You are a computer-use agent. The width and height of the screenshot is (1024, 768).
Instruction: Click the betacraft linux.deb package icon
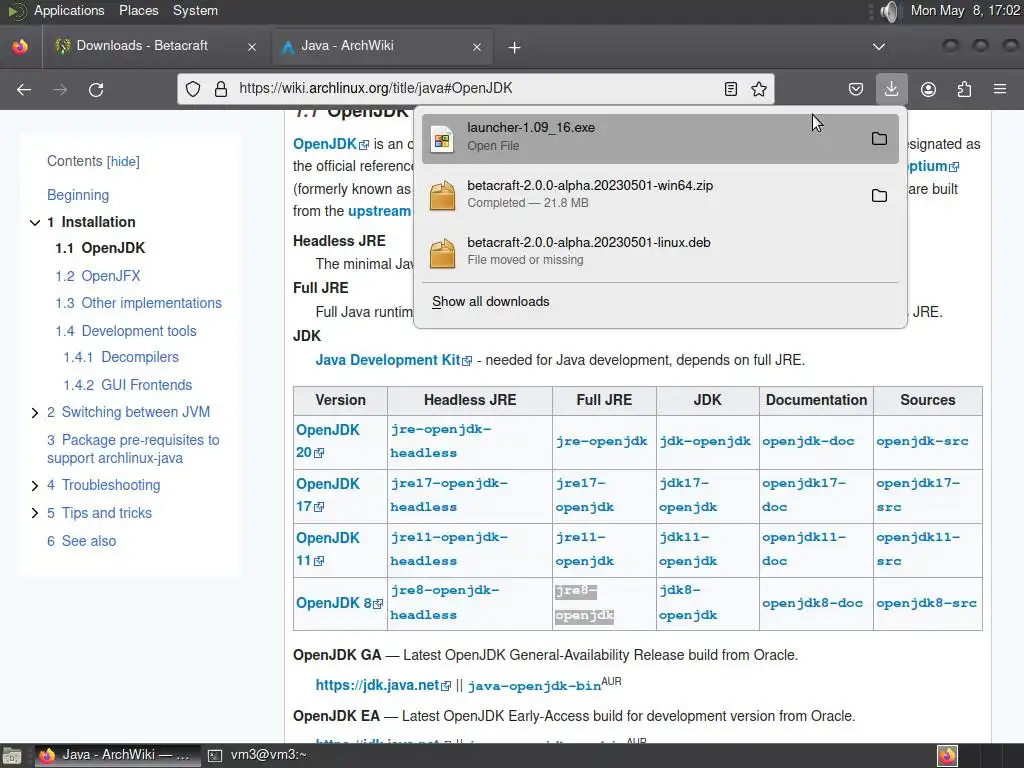(x=442, y=252)
